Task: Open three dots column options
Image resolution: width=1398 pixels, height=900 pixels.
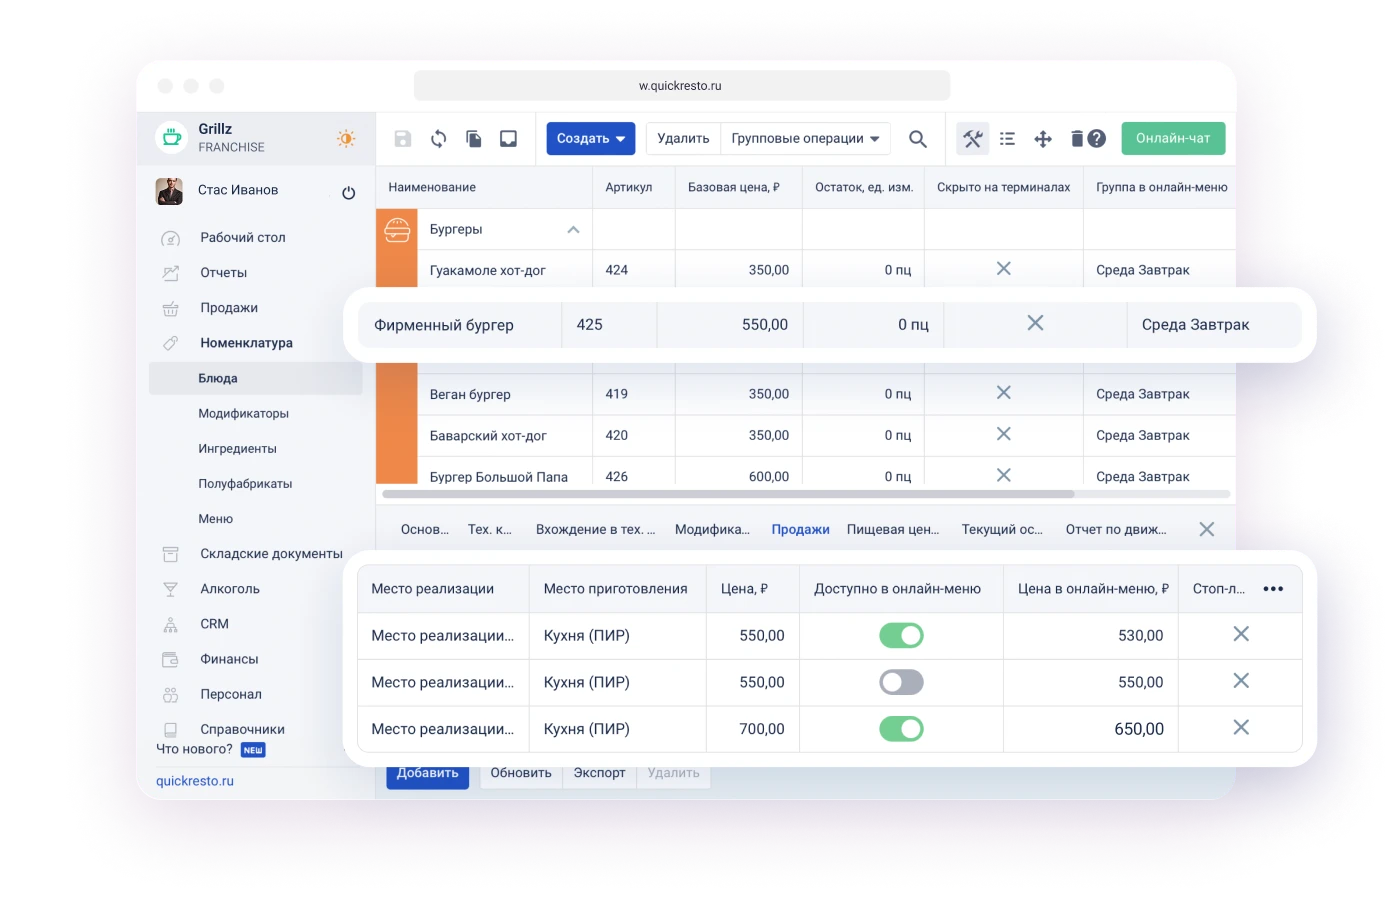Action: tap(1273, 589)
